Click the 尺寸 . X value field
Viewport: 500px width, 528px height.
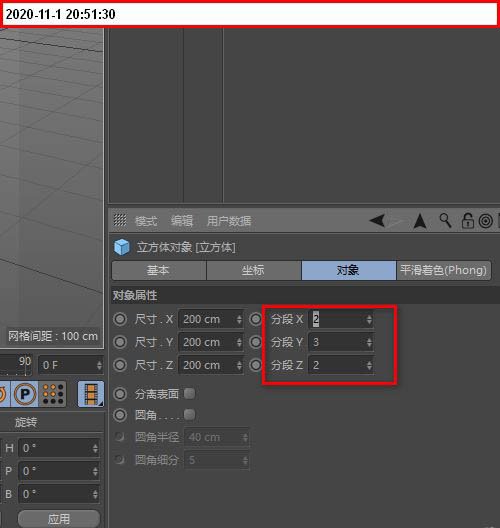211,319
